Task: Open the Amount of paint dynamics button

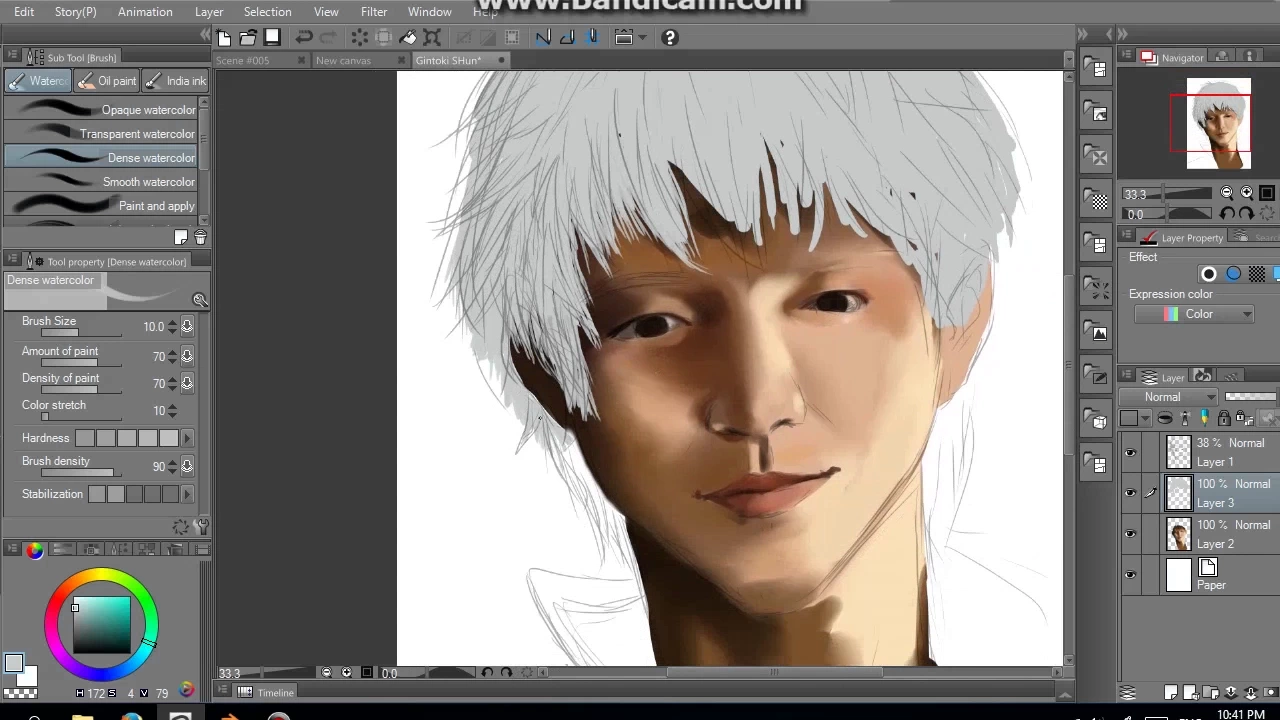Action: pyautogui.click(x=187, y=356)
